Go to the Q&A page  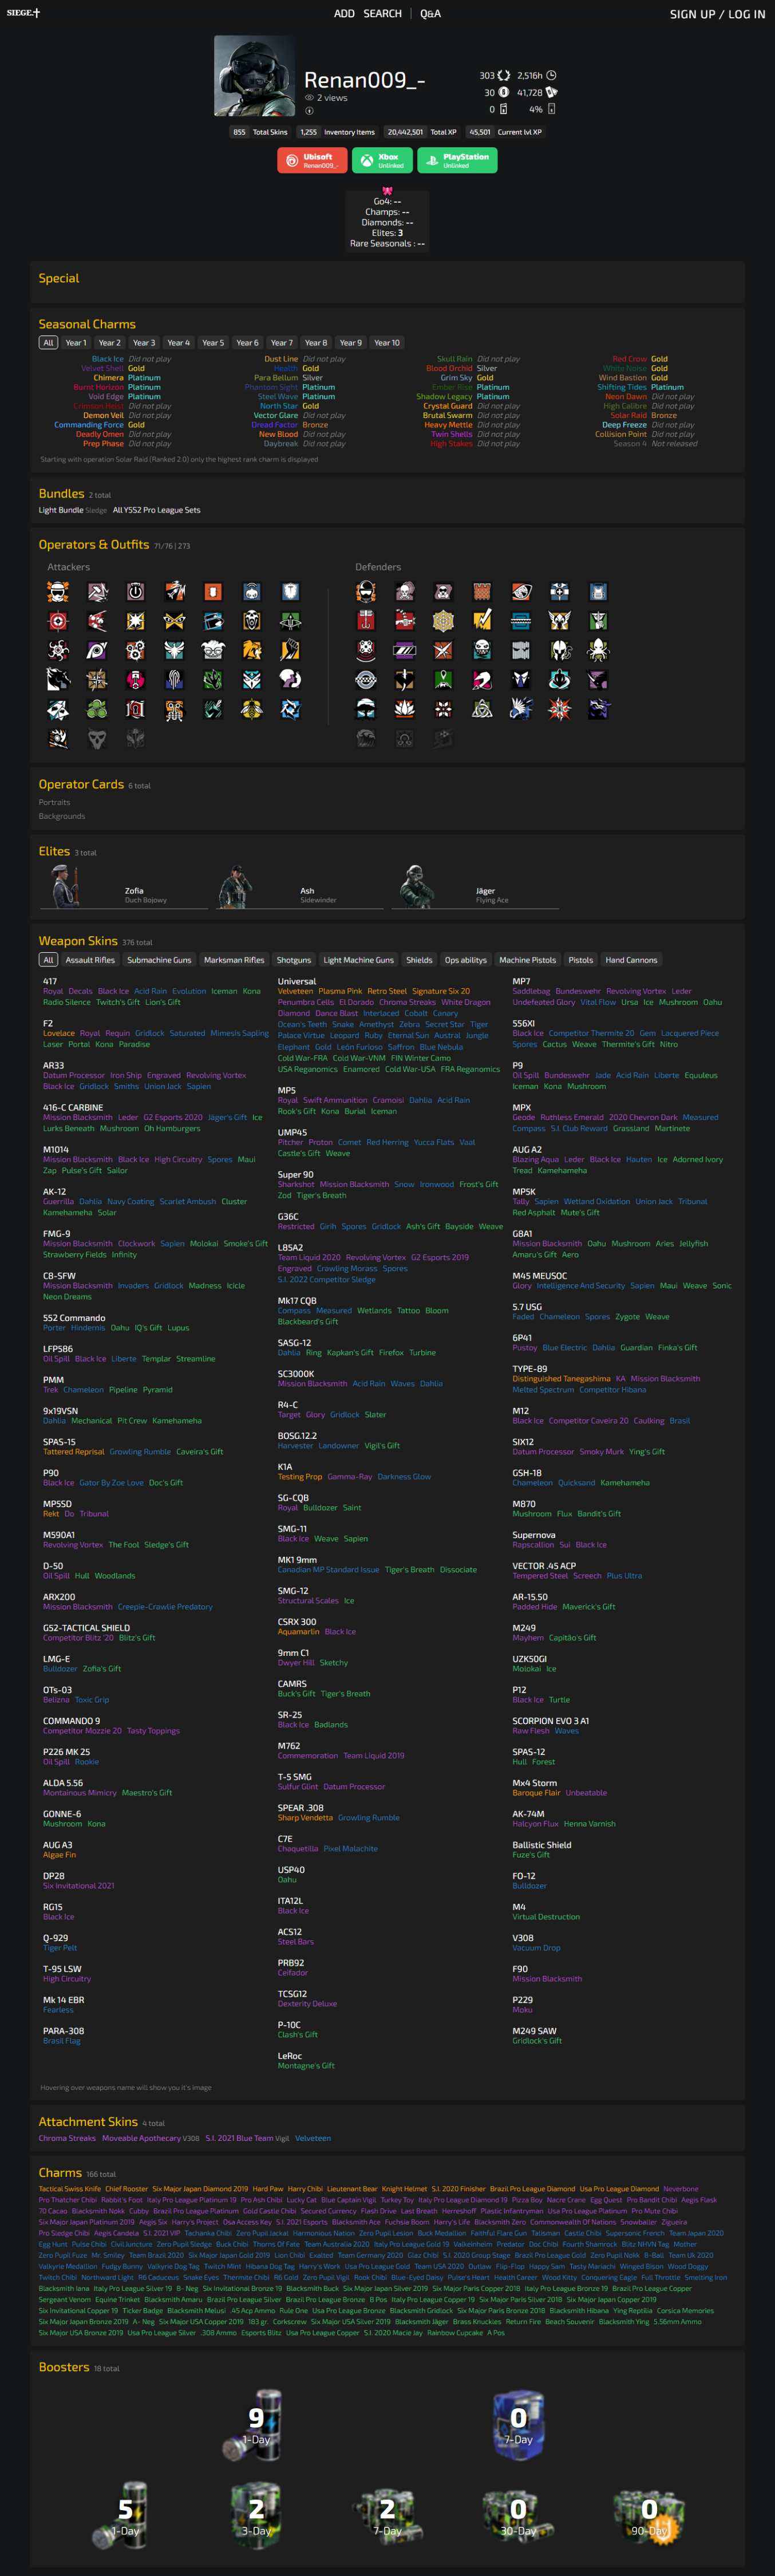point(430,14)
